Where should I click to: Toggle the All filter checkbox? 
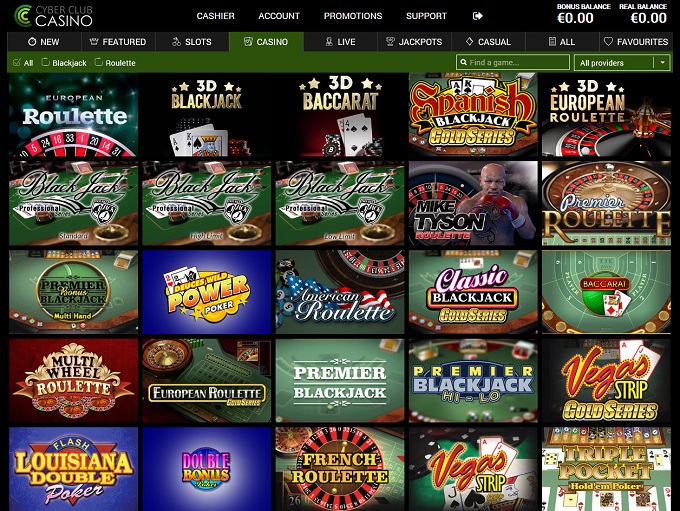(17, 62)
